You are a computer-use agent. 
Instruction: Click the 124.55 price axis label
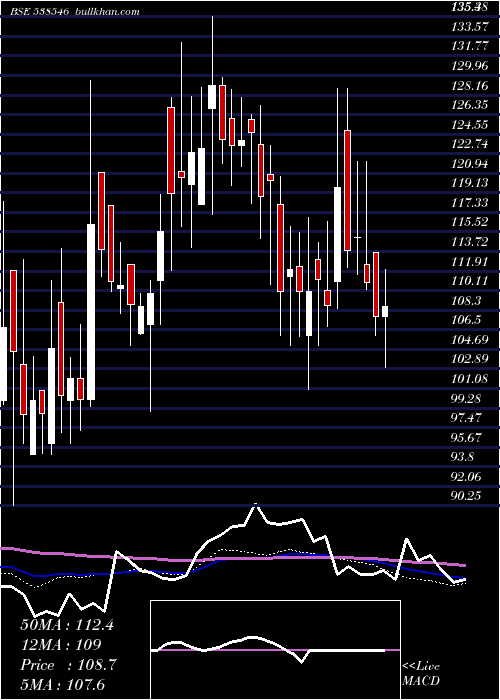pyautogui.click(x=469, y=125)
